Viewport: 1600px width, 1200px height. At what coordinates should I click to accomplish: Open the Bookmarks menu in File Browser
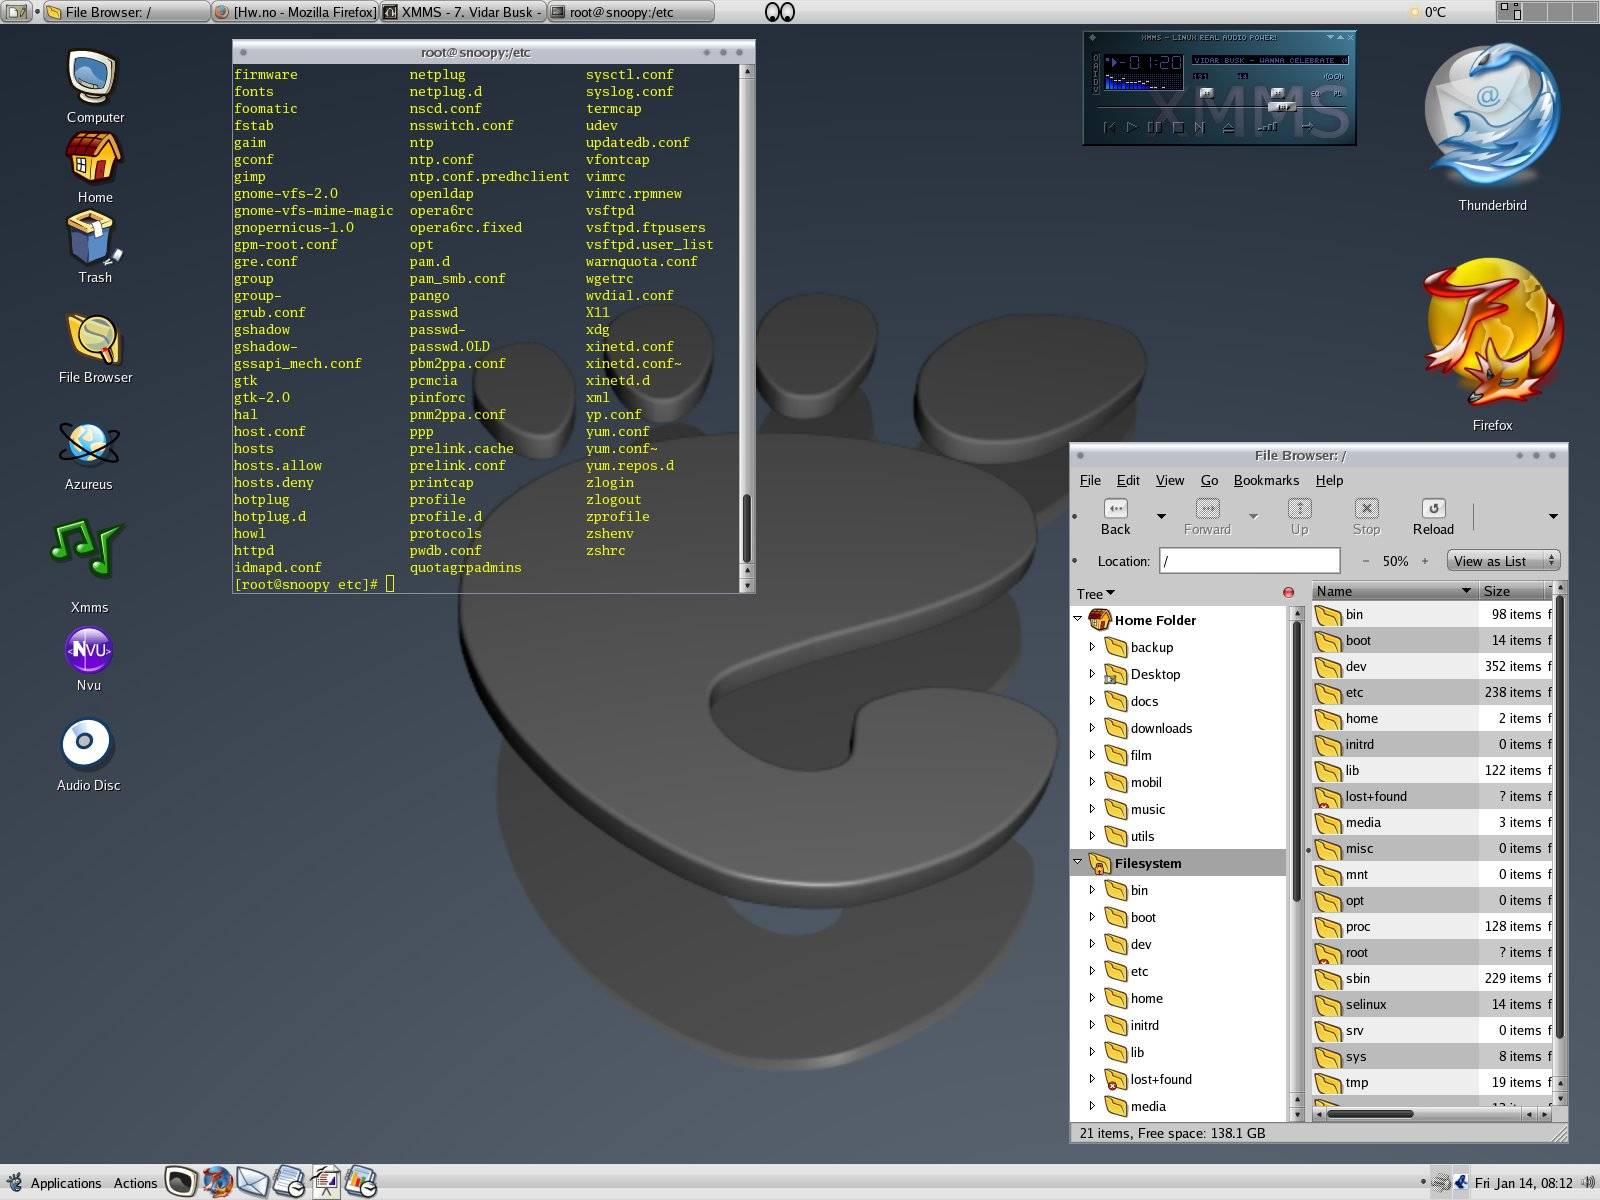tap(1266, 480)
